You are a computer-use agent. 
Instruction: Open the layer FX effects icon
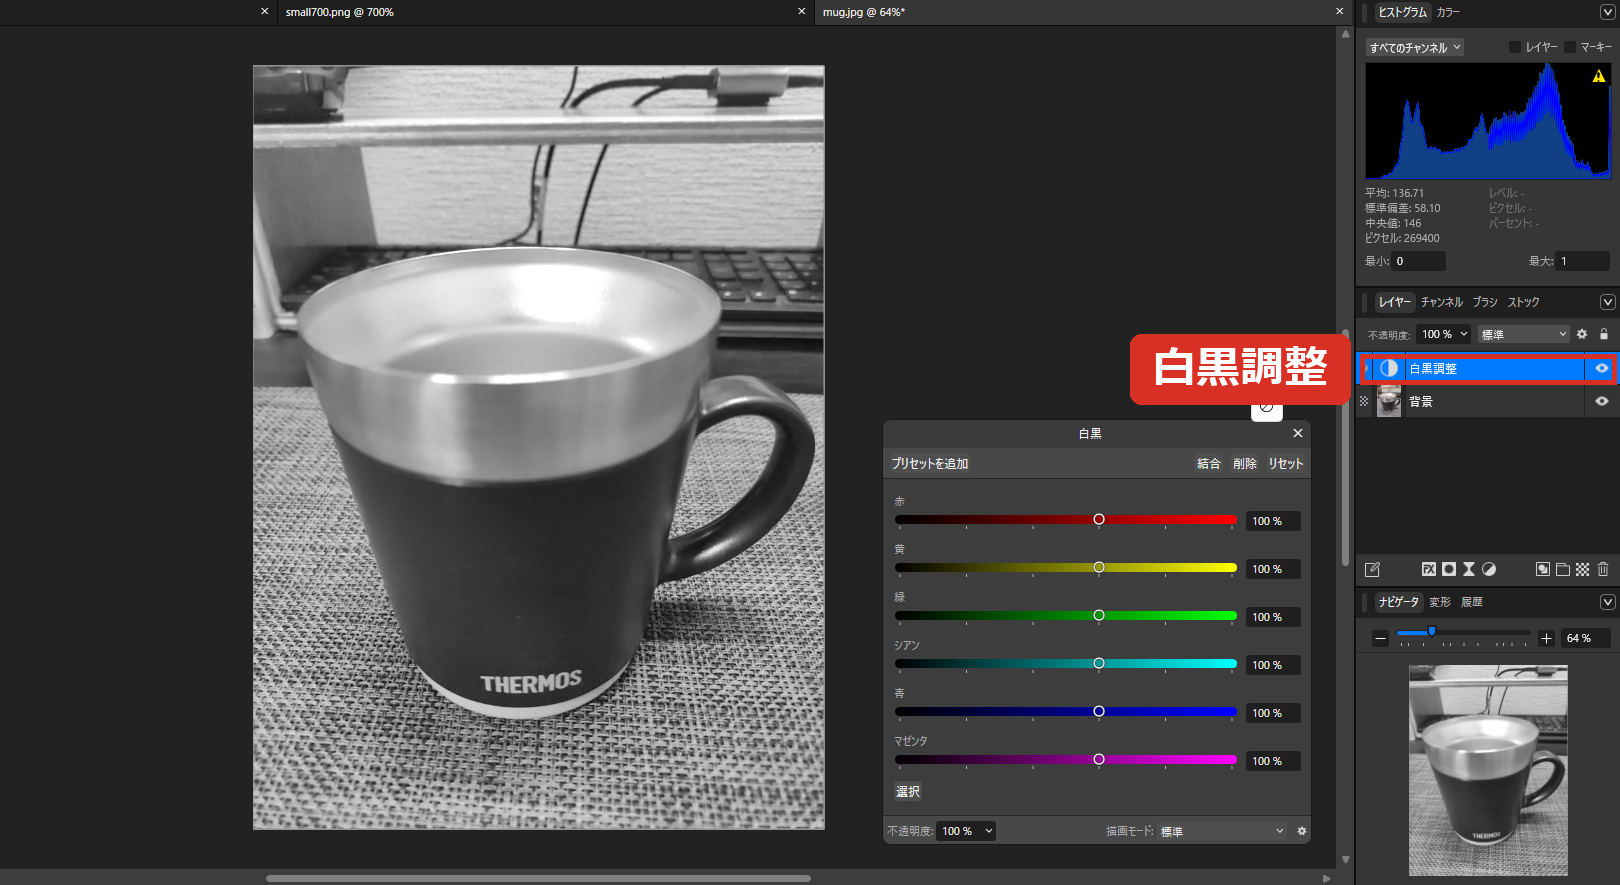pyautogui.click(x=1429, y=569)
